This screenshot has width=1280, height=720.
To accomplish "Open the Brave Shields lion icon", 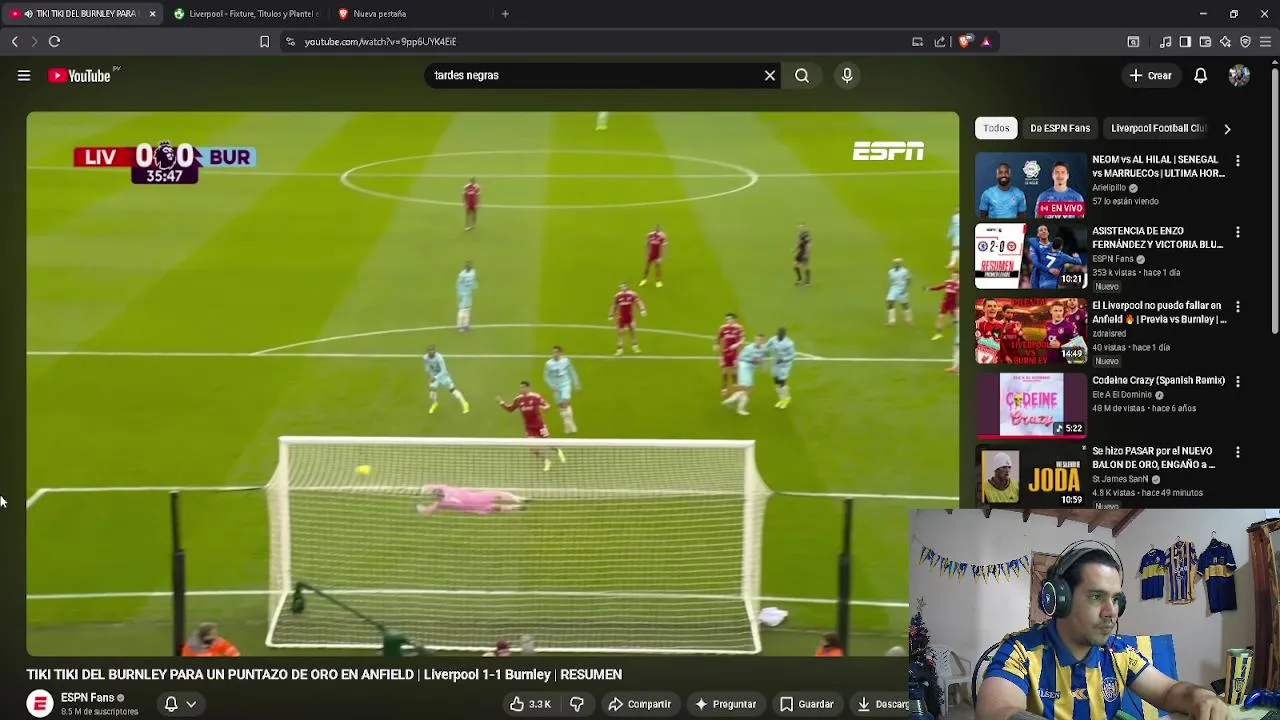I will pyautogui.click(x=965, y=41).
